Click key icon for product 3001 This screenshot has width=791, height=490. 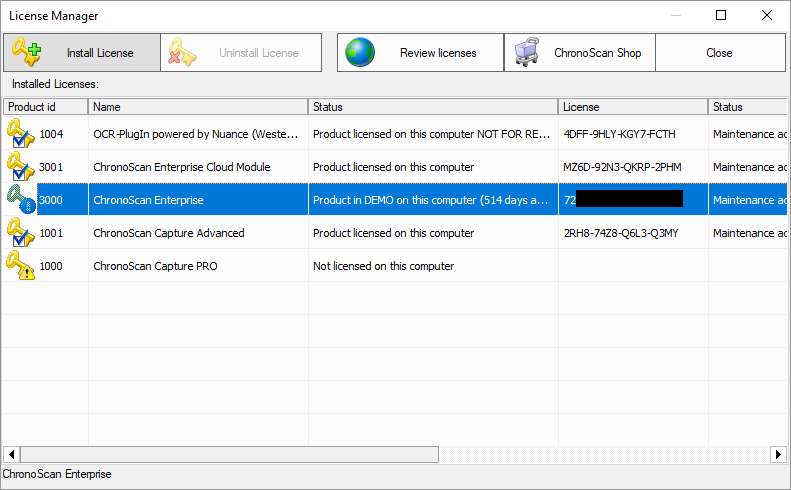tap(21, 166)
